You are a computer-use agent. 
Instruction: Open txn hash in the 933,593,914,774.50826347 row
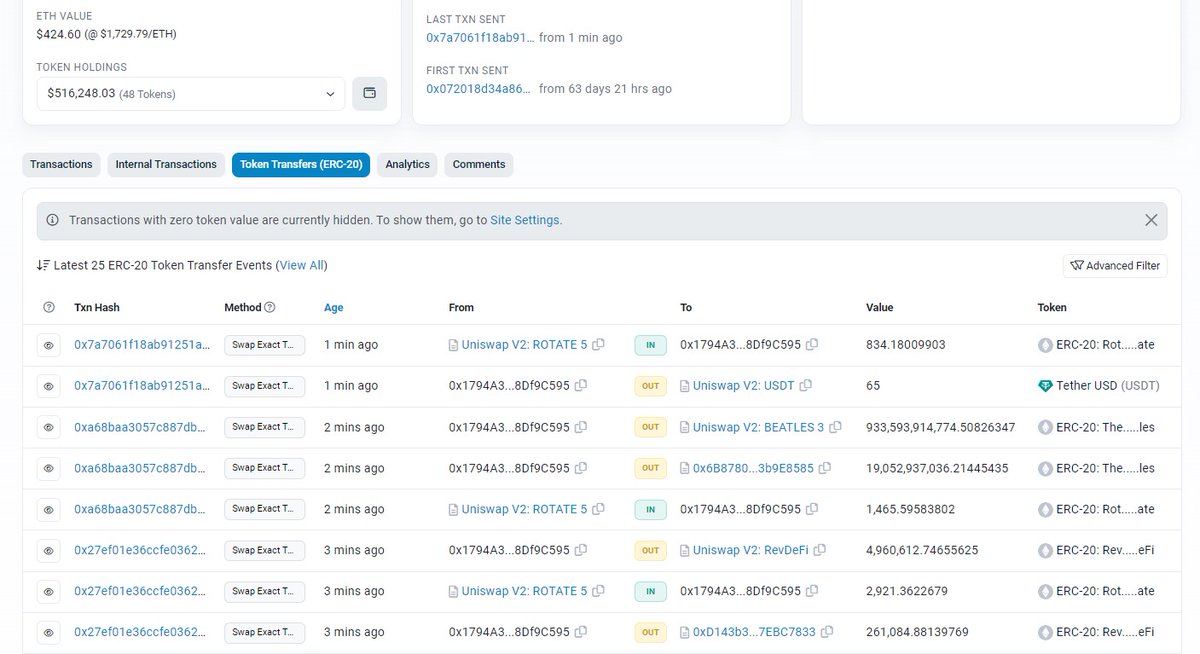(142, 427)
